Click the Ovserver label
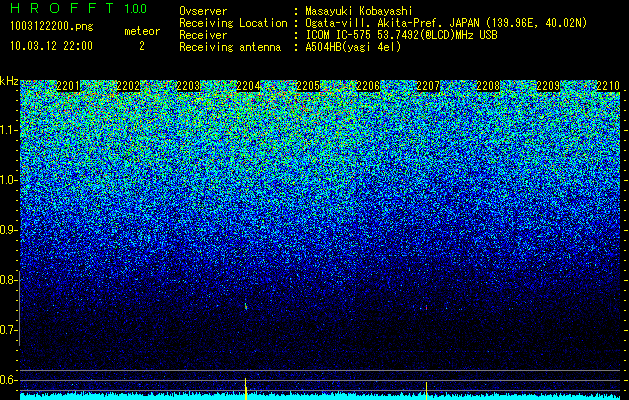 [x=203, y=11]
